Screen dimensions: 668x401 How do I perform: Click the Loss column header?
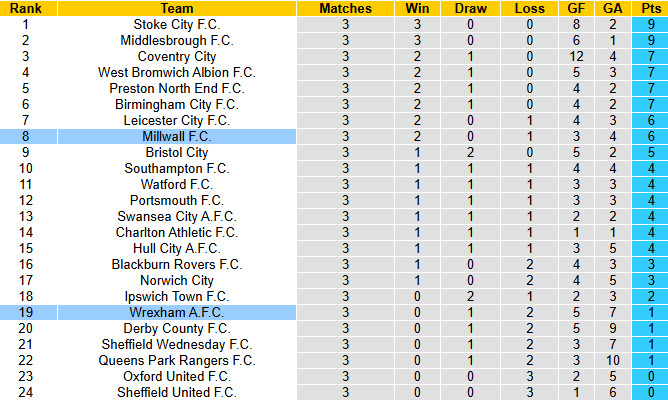[x=528, y=8]
